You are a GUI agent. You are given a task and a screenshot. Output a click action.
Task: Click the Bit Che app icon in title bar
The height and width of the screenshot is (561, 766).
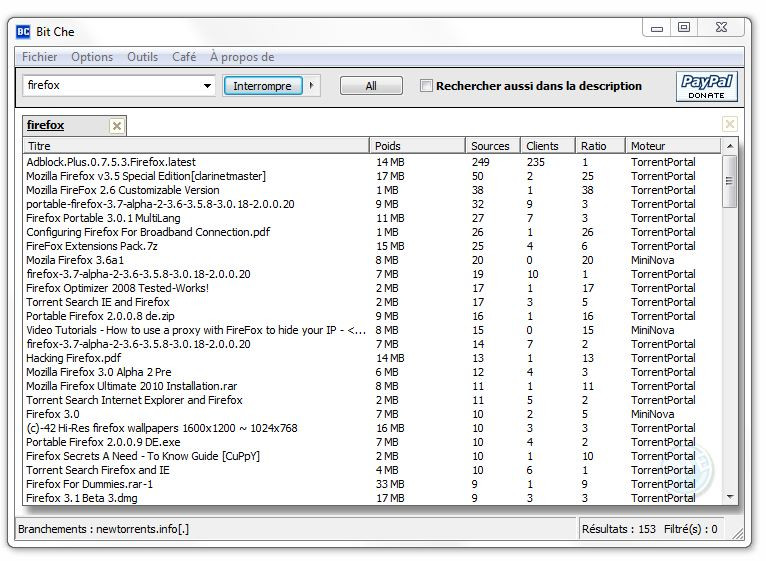pyautogui.click(x=23, y=32)
